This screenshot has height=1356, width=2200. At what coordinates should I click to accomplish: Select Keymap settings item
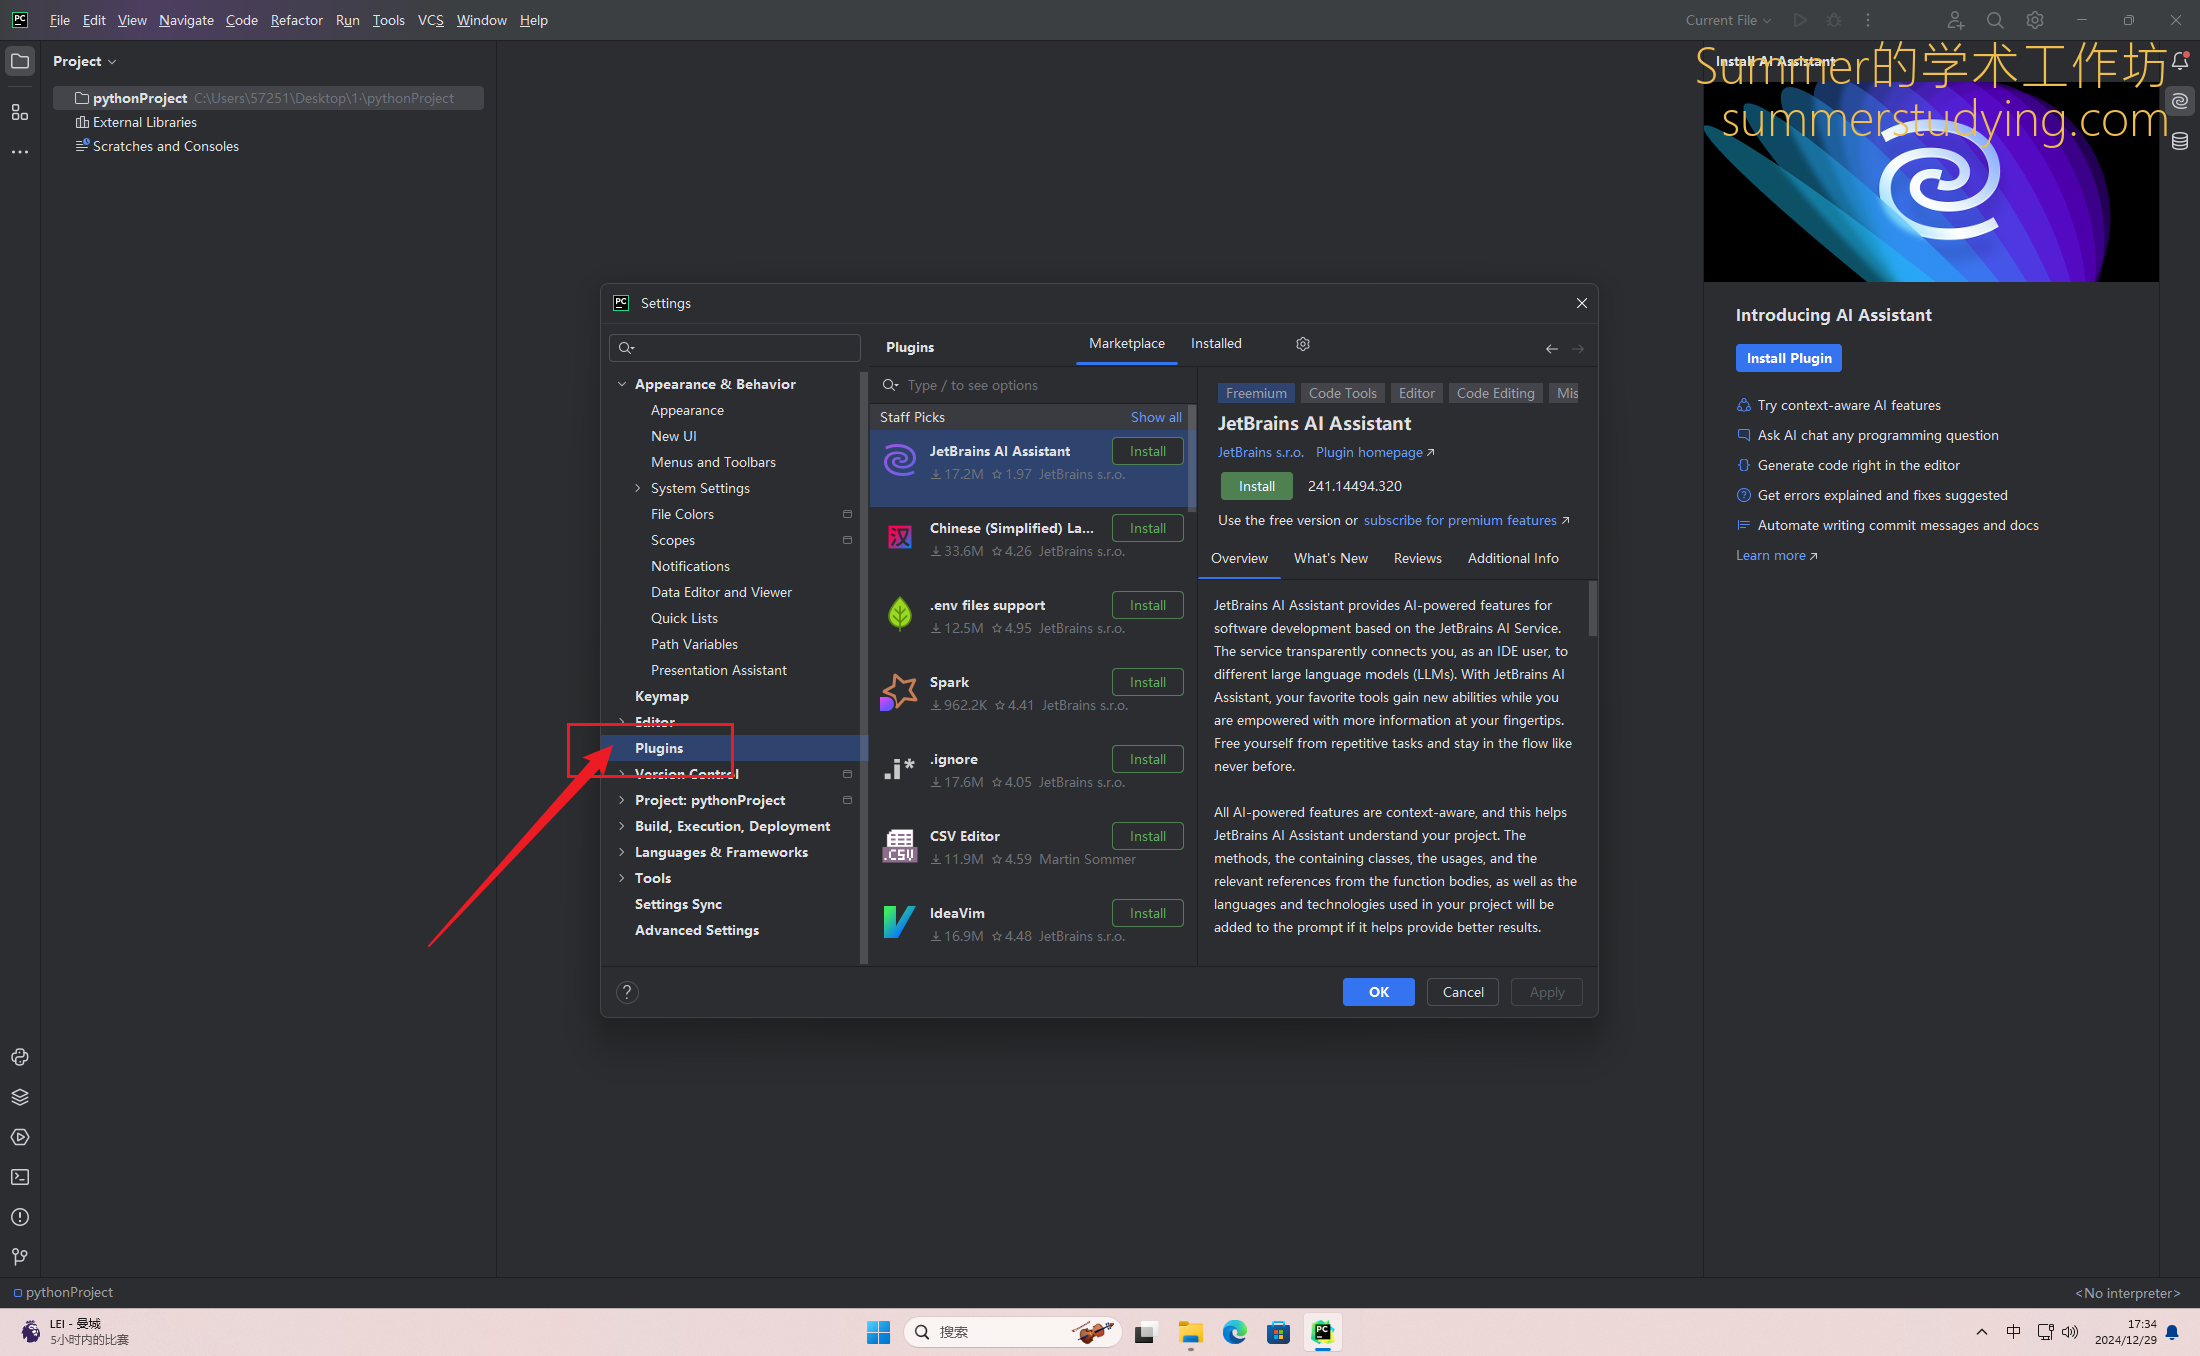662,696
